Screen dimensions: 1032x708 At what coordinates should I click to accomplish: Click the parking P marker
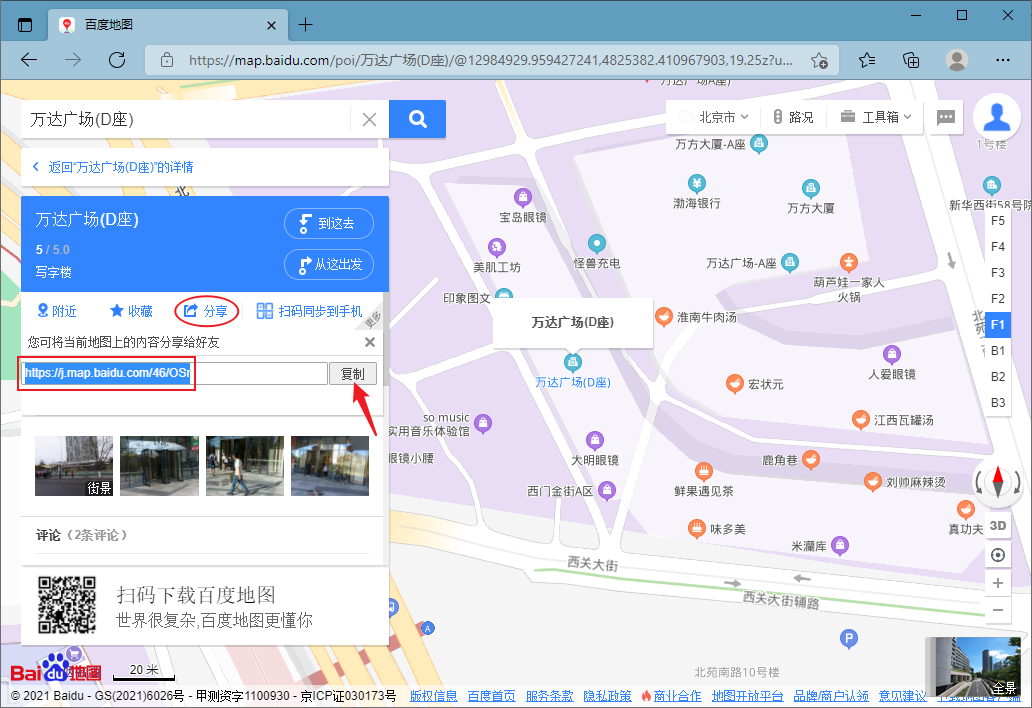[848, 638]
